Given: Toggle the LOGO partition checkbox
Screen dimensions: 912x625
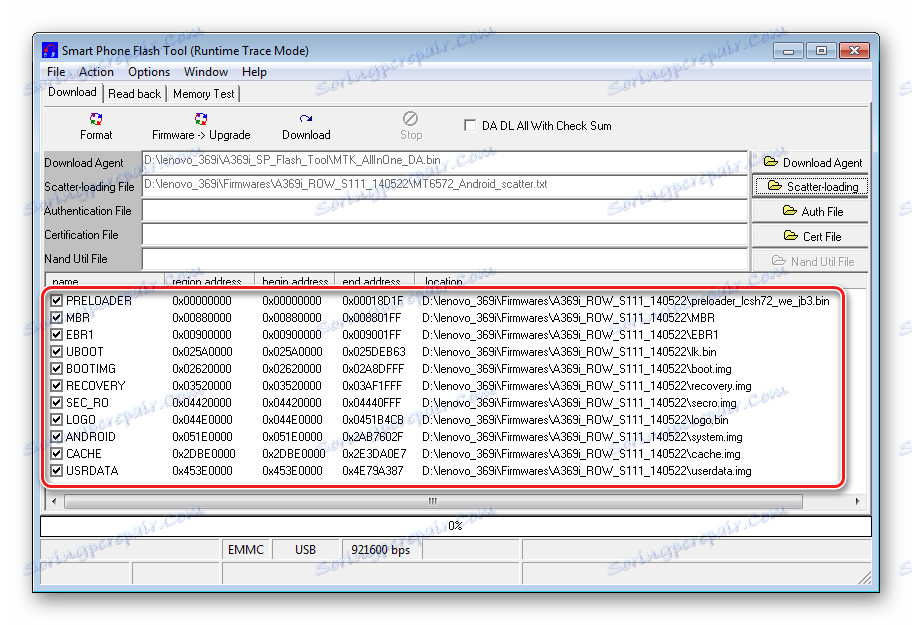Looking at the screenshot, I should [56, 420].
